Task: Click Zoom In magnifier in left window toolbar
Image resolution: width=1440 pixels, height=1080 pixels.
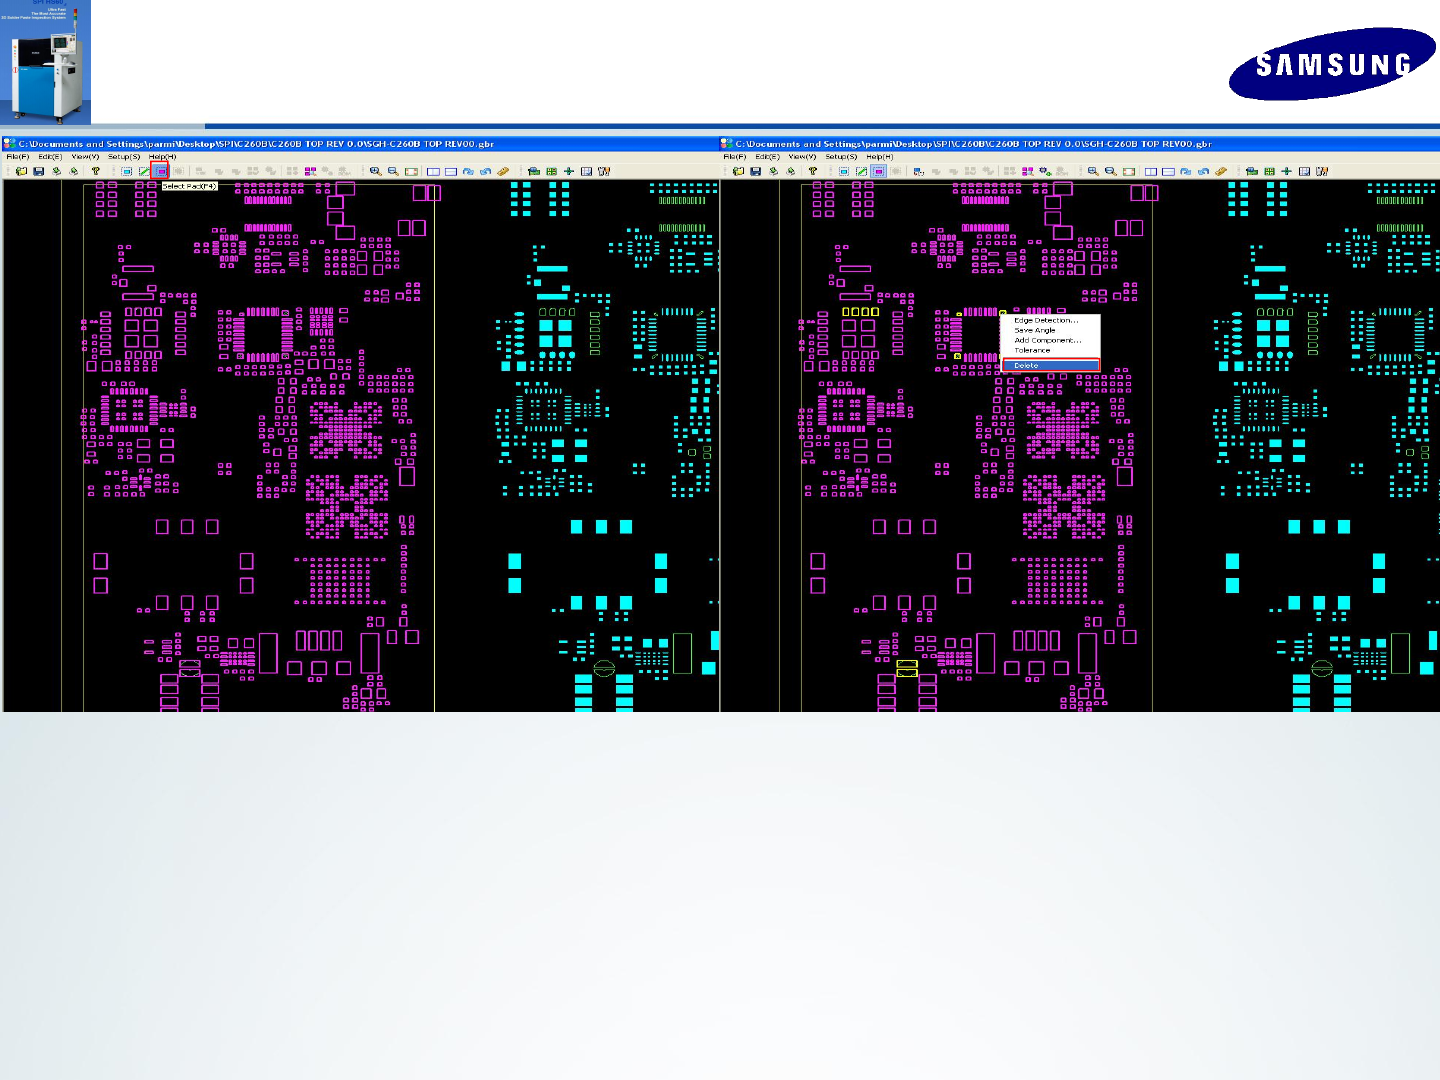Action: point(376,171)
